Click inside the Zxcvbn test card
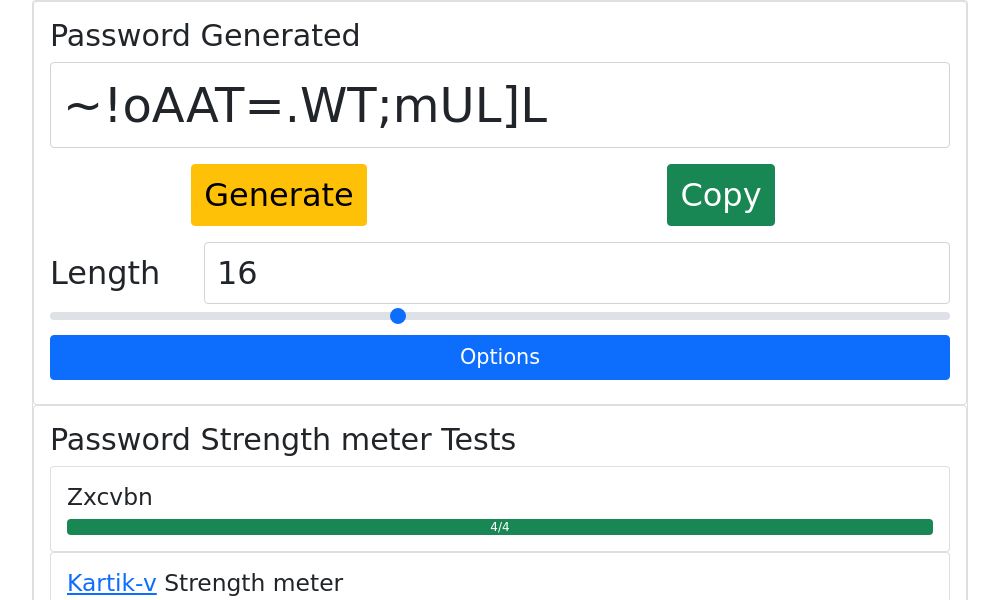This screenshot has width=1000, height=600. (x=499, y=509)
